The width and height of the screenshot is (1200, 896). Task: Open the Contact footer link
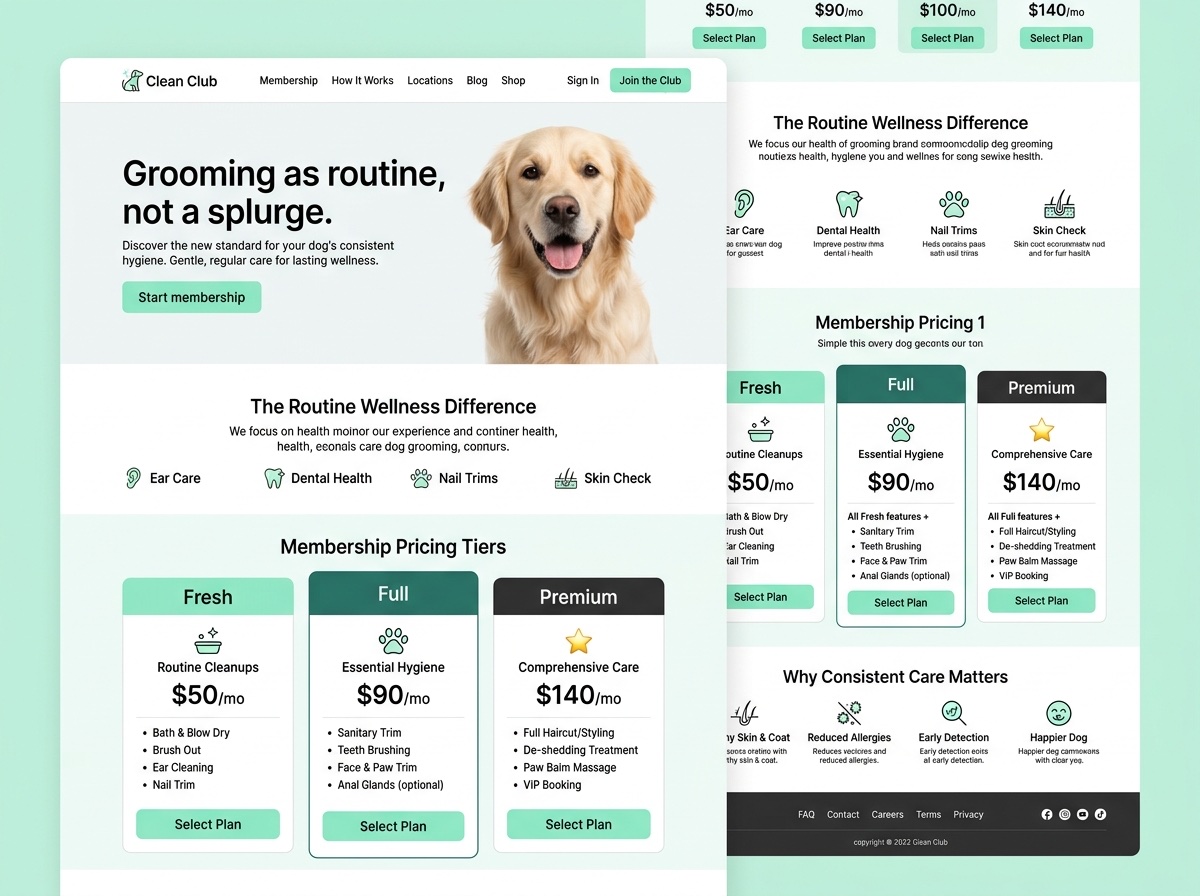point(843,815)
